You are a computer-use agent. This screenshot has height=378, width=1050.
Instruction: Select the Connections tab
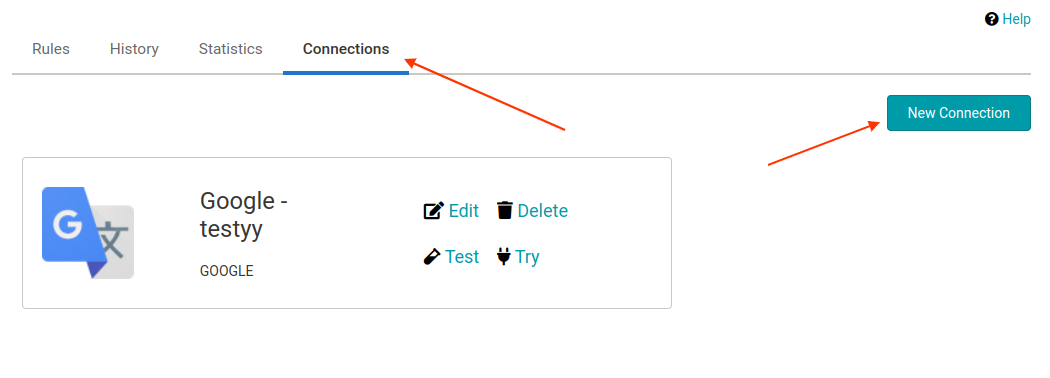(346, 49)
